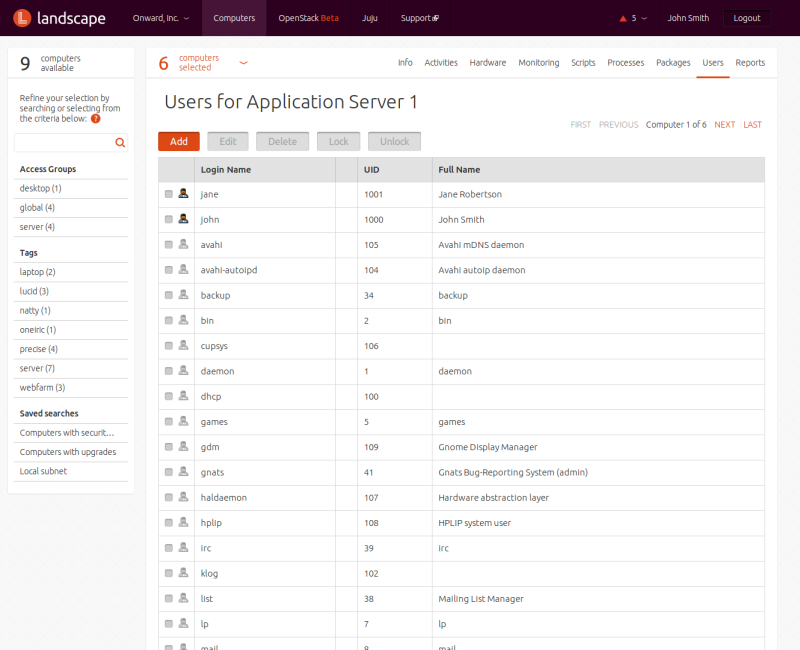
Task: Open the Computers menu item
Action: pyautogui.click(x=234, y=18)
